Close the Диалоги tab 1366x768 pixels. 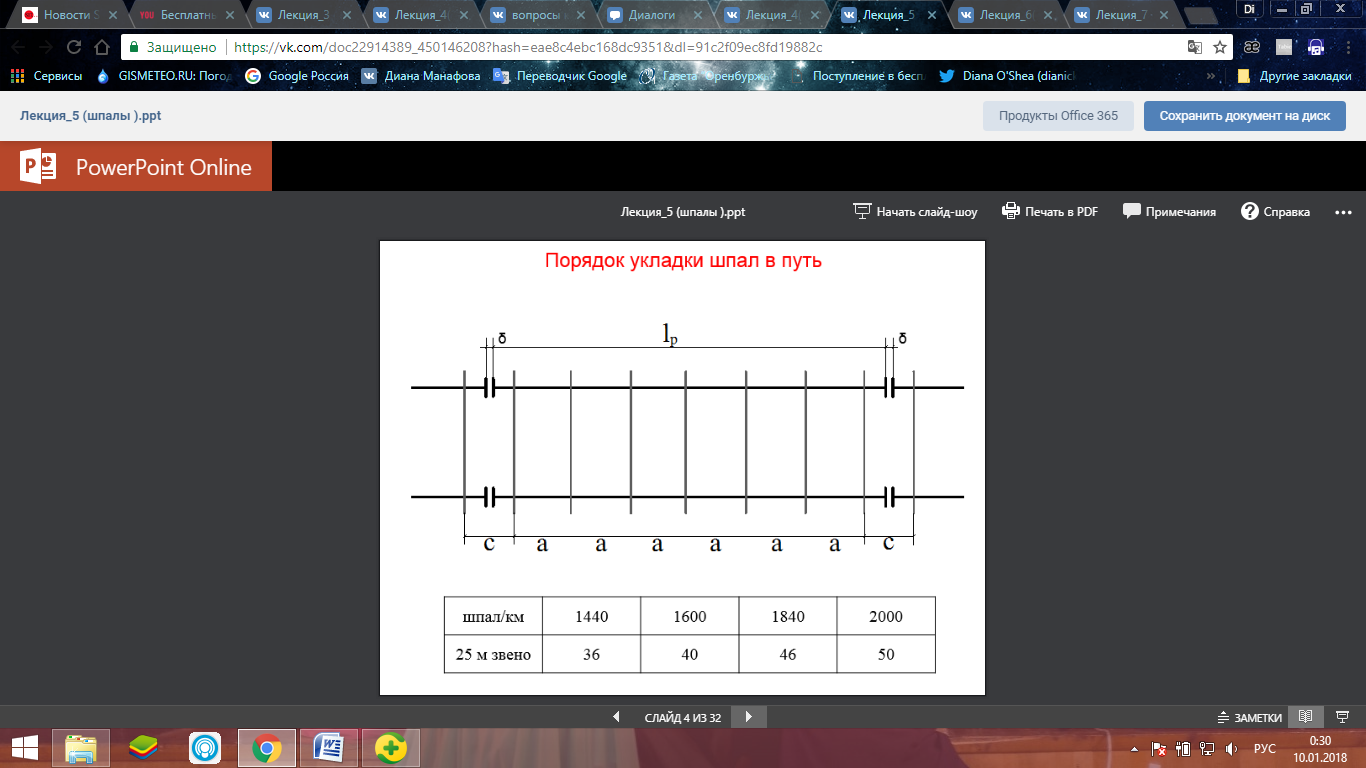pos(699,15)
